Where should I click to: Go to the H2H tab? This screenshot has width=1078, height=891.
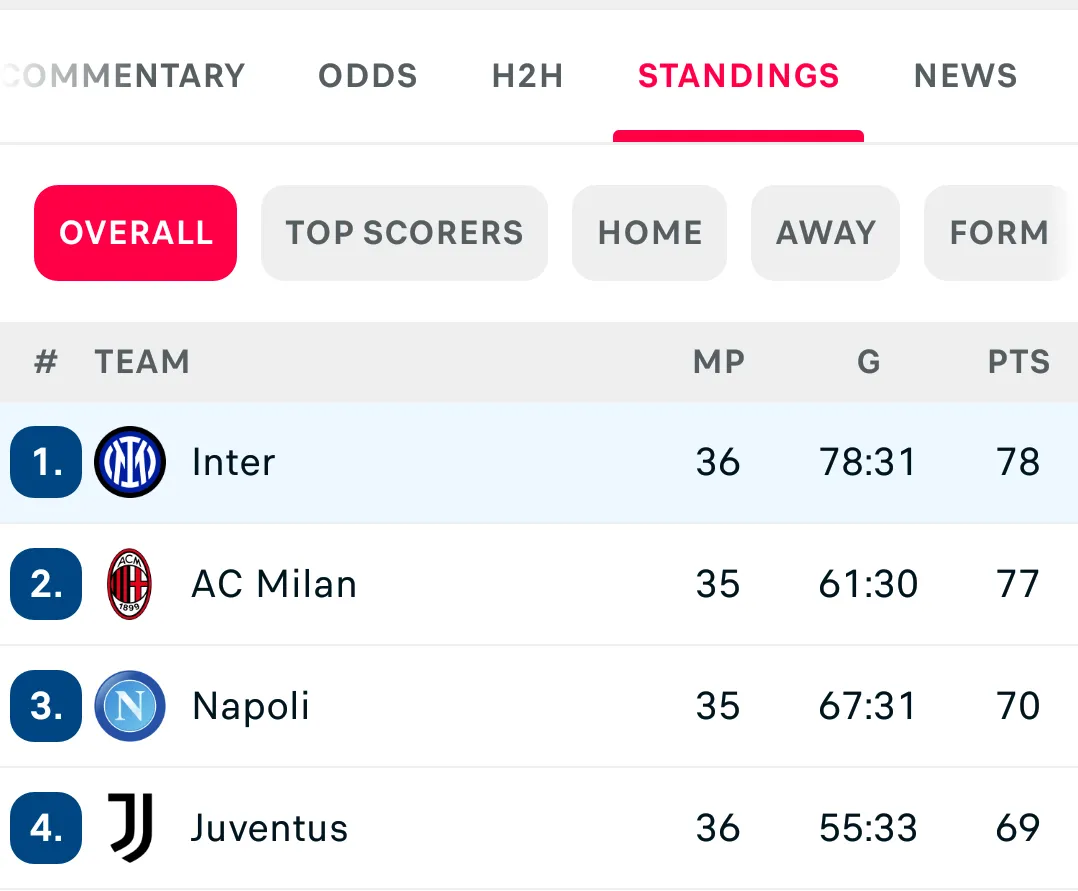tap(528, 76)
